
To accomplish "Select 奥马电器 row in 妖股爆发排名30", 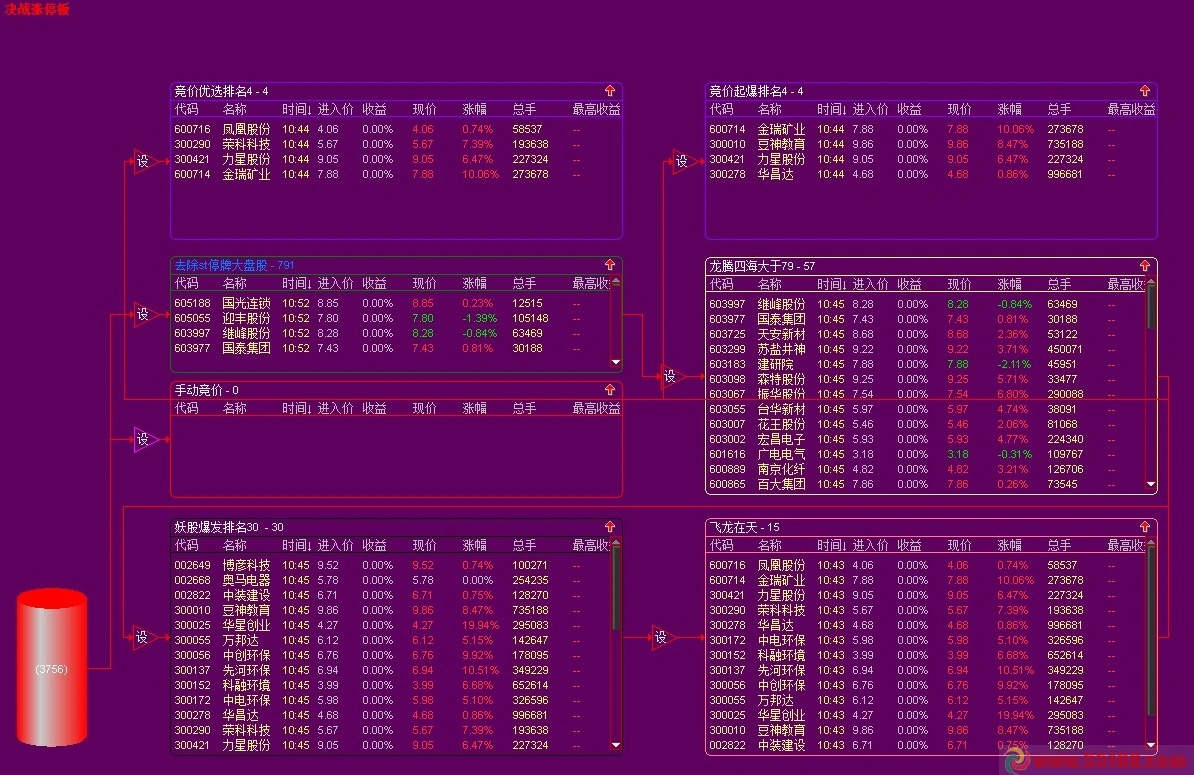I will [x=391, y=580].
